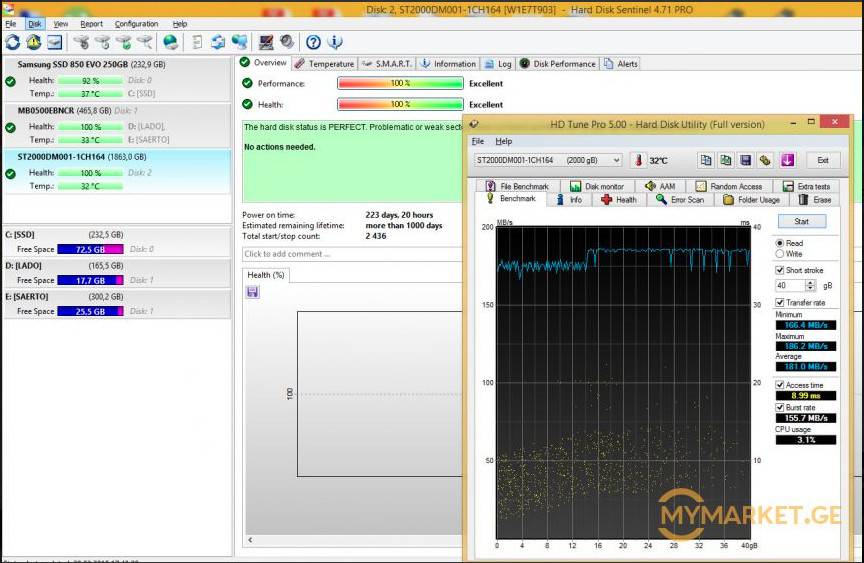Image resolution: width=864 pixels, height=563 pixels.
Task: Open the Folder Usage tab in HD Tune
Action: [751, 199]
